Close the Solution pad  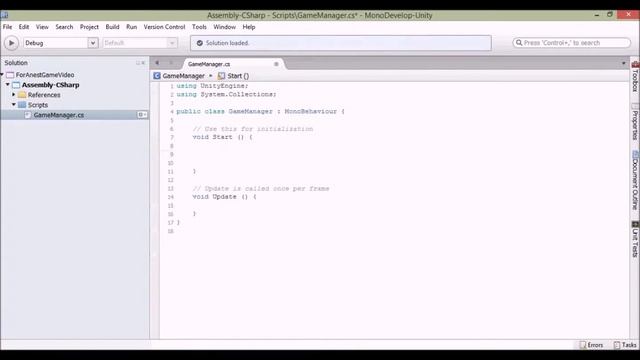point(143,63)
